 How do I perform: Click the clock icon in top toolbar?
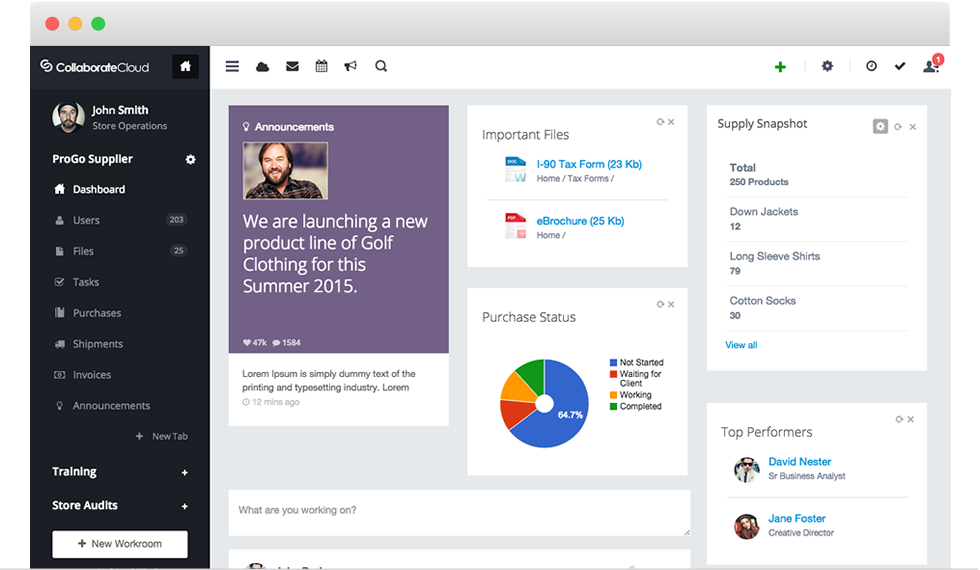(871, 66)
